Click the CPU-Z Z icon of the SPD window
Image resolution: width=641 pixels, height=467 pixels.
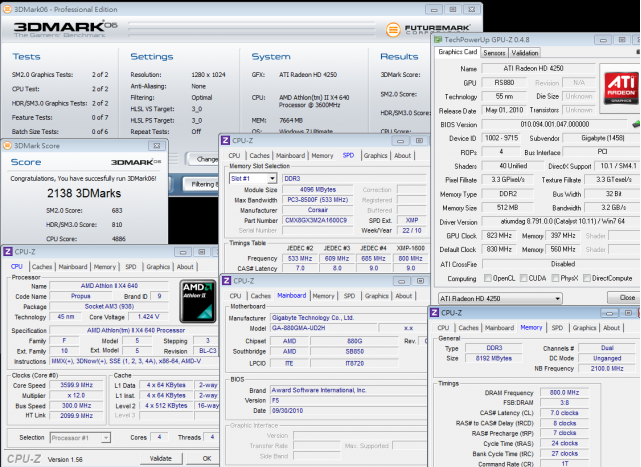(x=226, y=141)
